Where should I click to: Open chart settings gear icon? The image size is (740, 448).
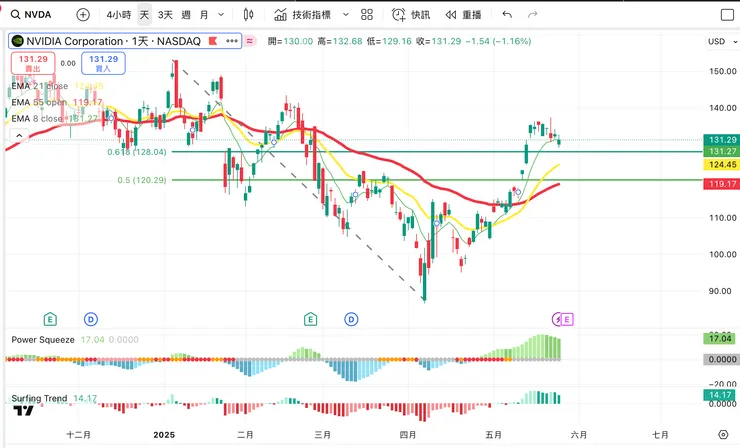point(723,434)
